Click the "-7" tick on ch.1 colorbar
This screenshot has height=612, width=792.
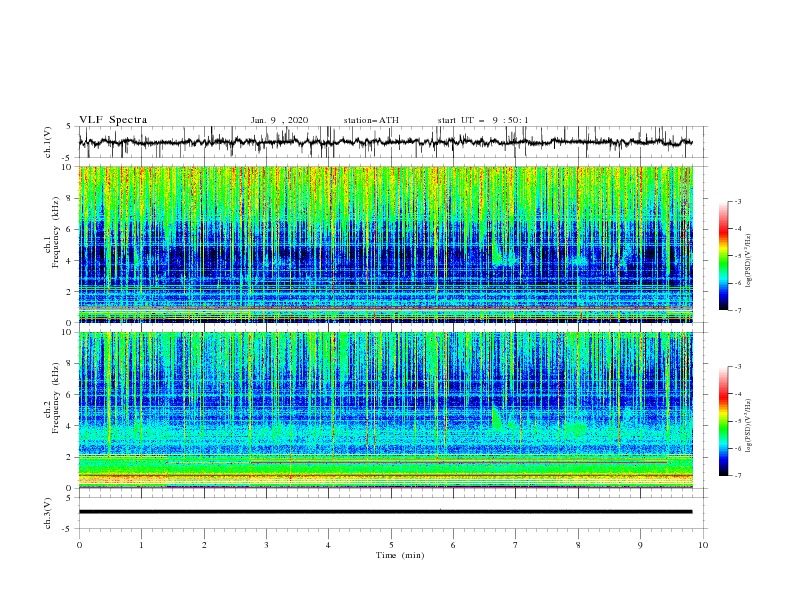coord(737,310)
